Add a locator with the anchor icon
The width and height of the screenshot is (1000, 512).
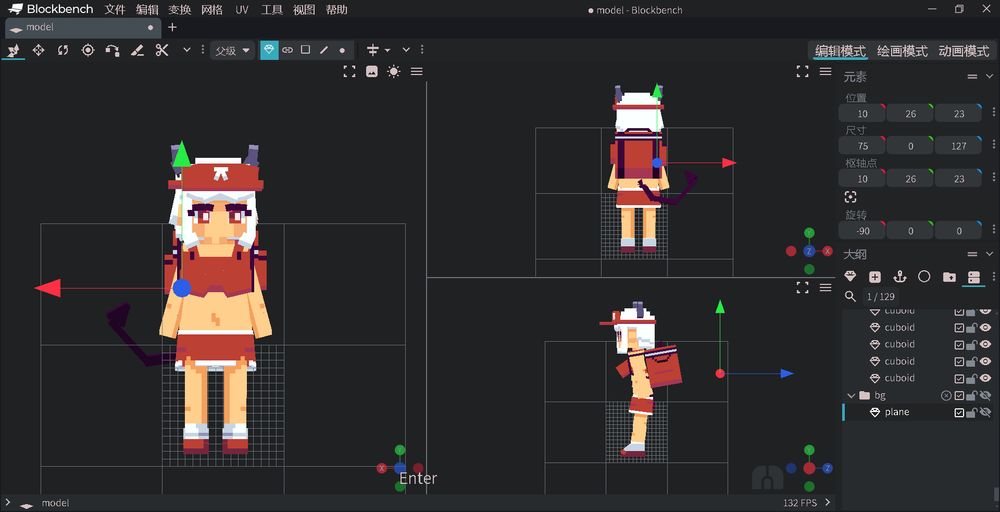899,277
